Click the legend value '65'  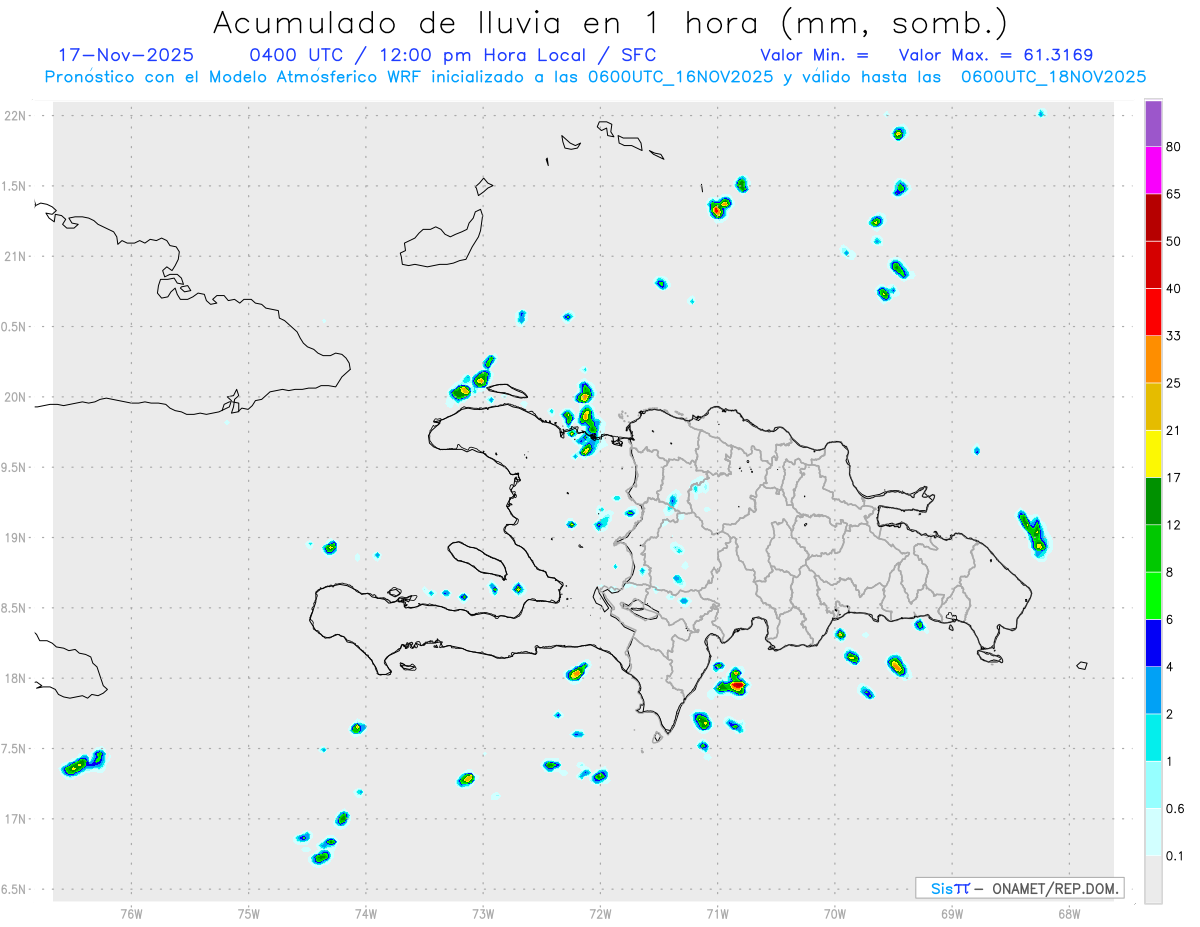pos(1174,194)
